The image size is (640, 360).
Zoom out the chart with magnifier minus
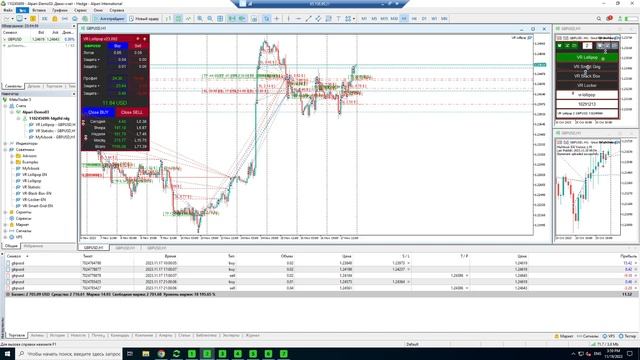click(210, 18)
